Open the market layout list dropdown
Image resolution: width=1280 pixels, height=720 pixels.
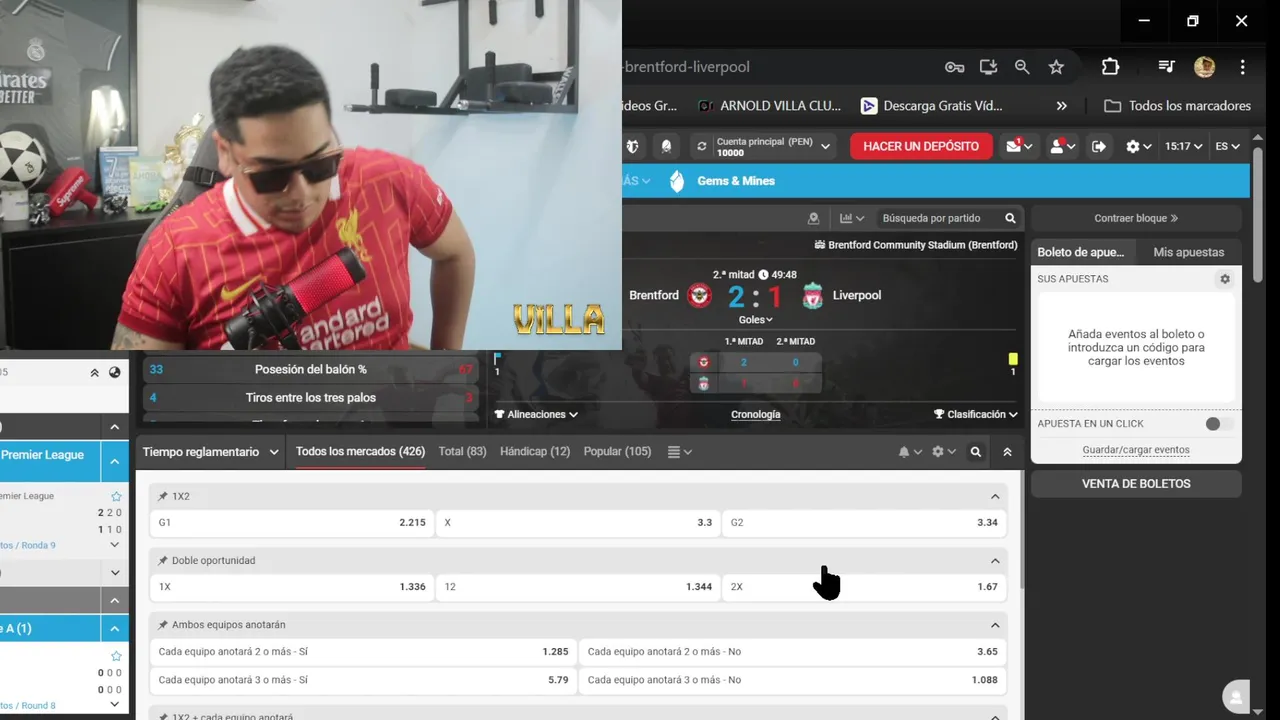click(x=679, y=452)
